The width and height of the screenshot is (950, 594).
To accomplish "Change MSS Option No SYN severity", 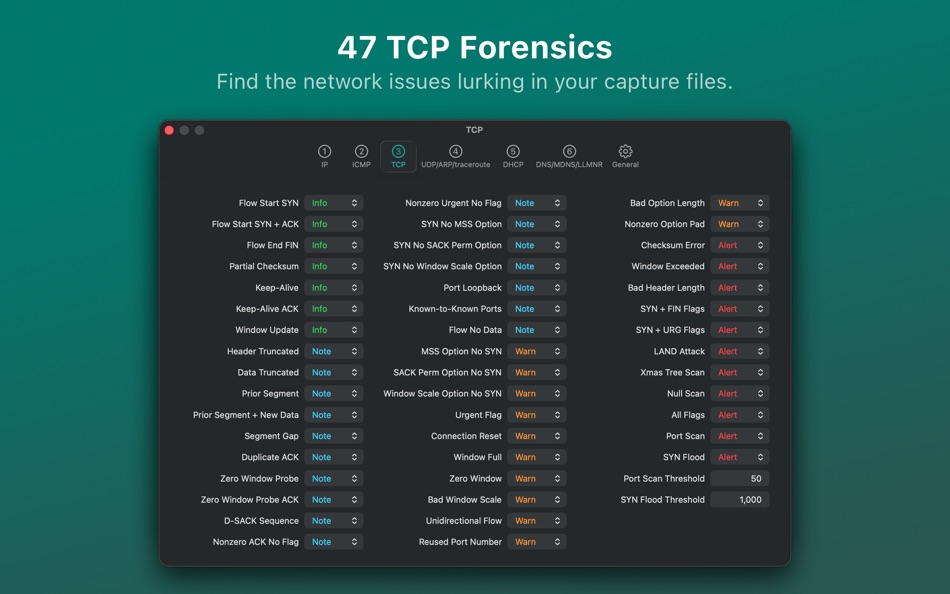I will (x=537, y=351).
